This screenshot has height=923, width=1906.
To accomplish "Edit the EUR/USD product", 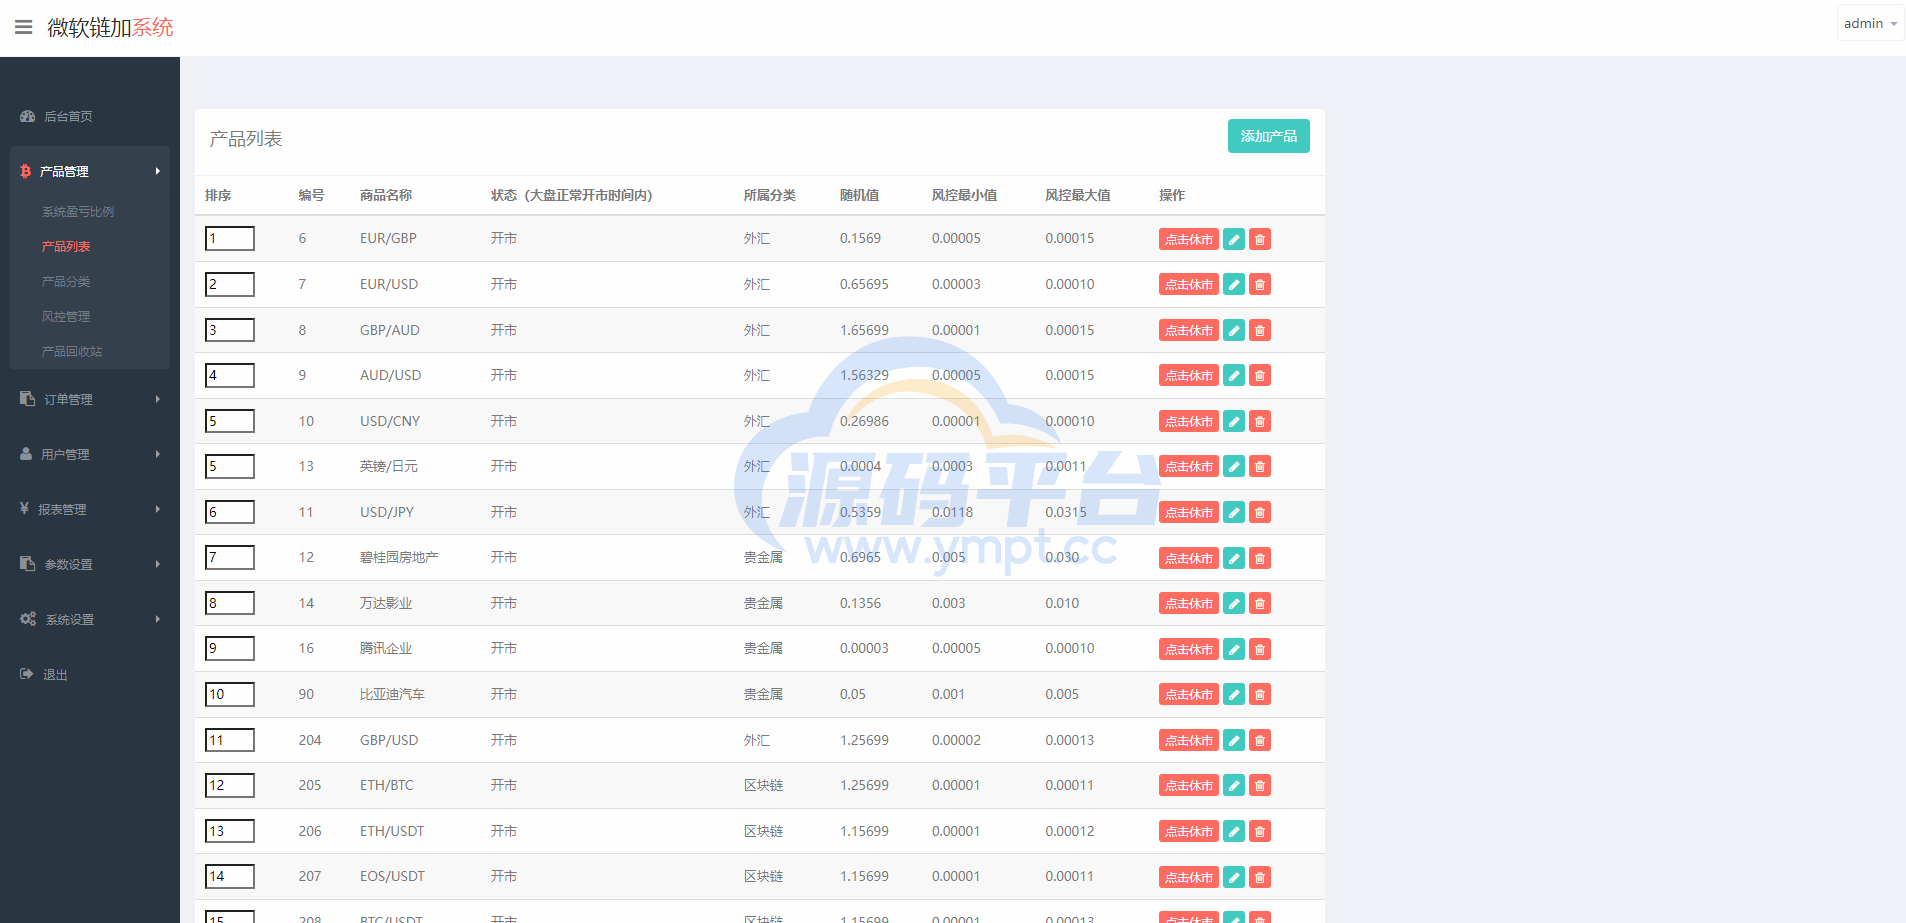I will (x=1234, y=285).
